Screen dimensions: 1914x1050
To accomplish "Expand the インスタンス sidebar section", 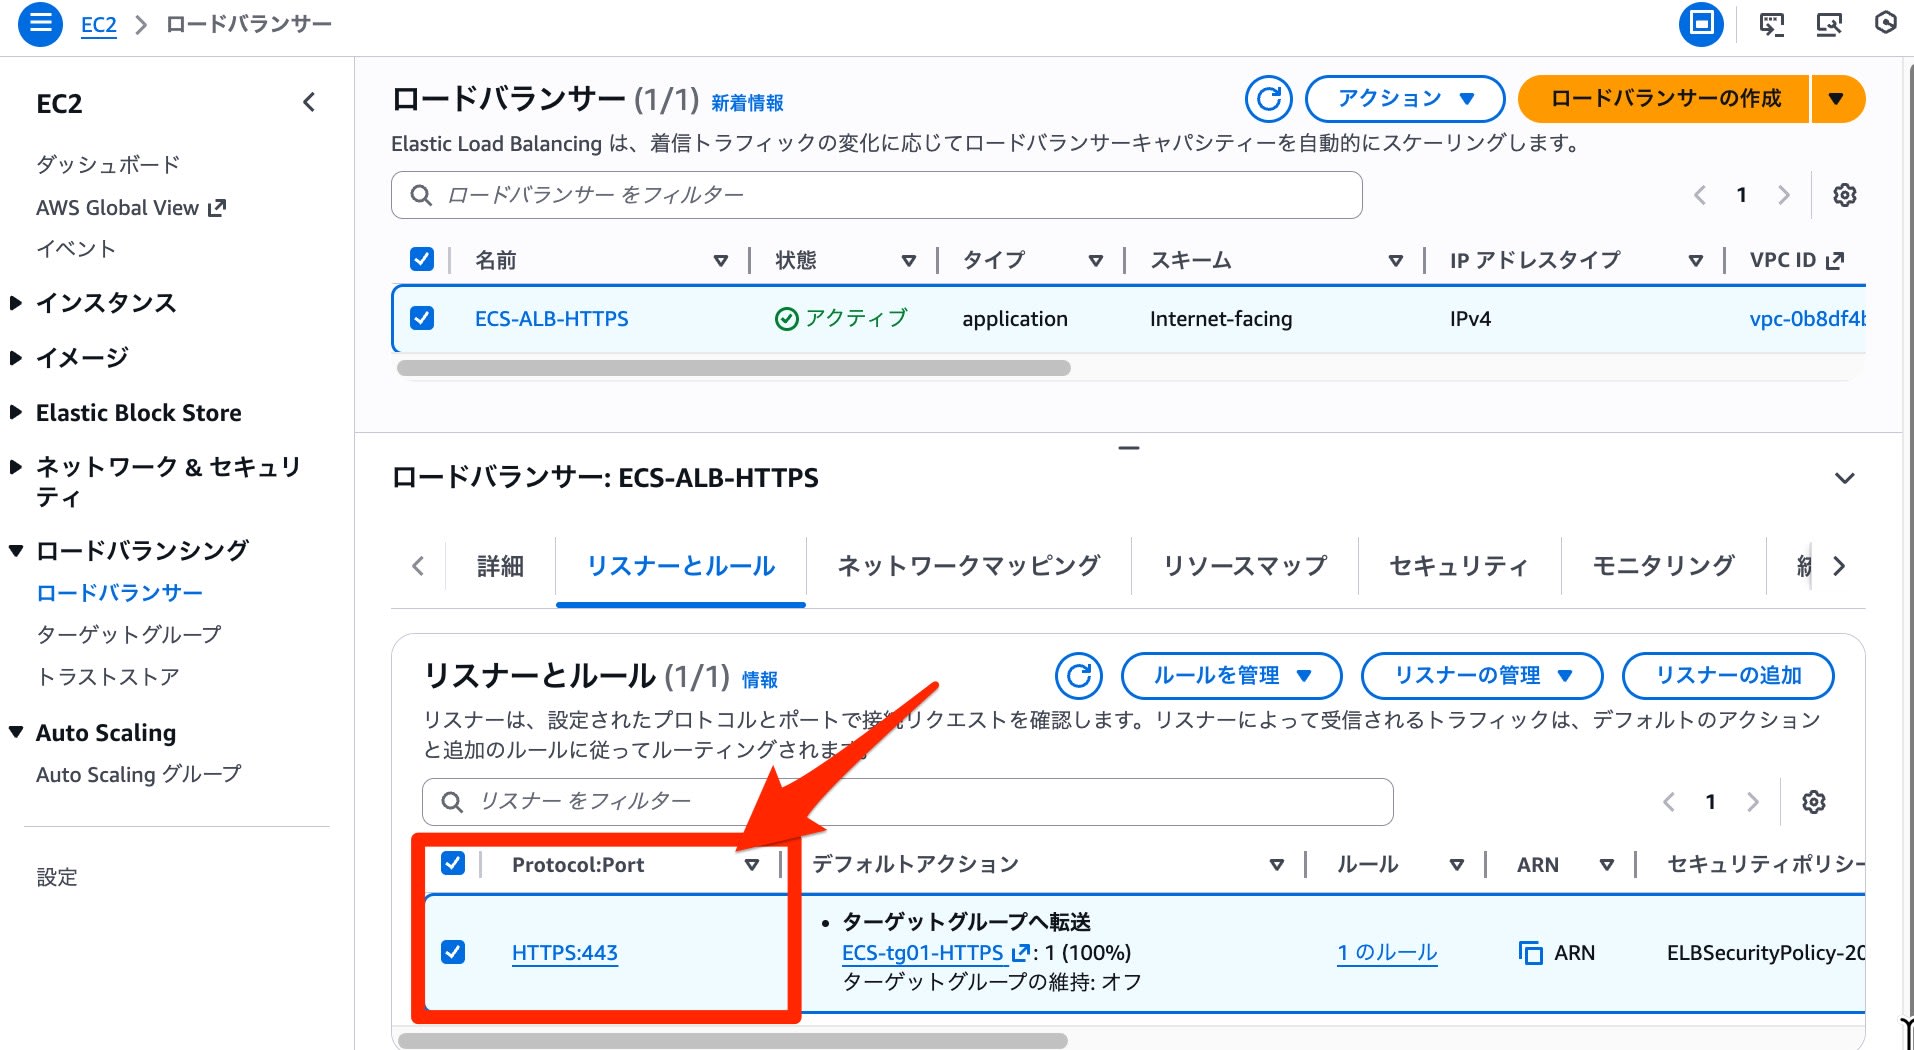I will click(16, 303).
